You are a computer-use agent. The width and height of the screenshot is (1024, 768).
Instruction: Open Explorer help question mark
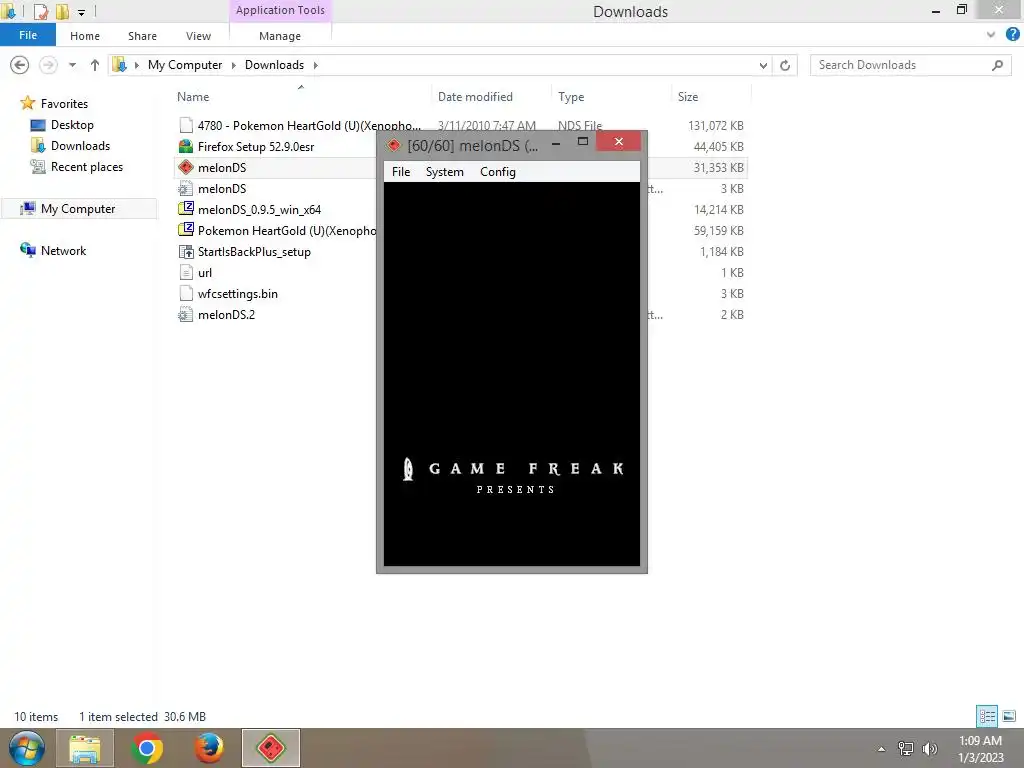1012,35
